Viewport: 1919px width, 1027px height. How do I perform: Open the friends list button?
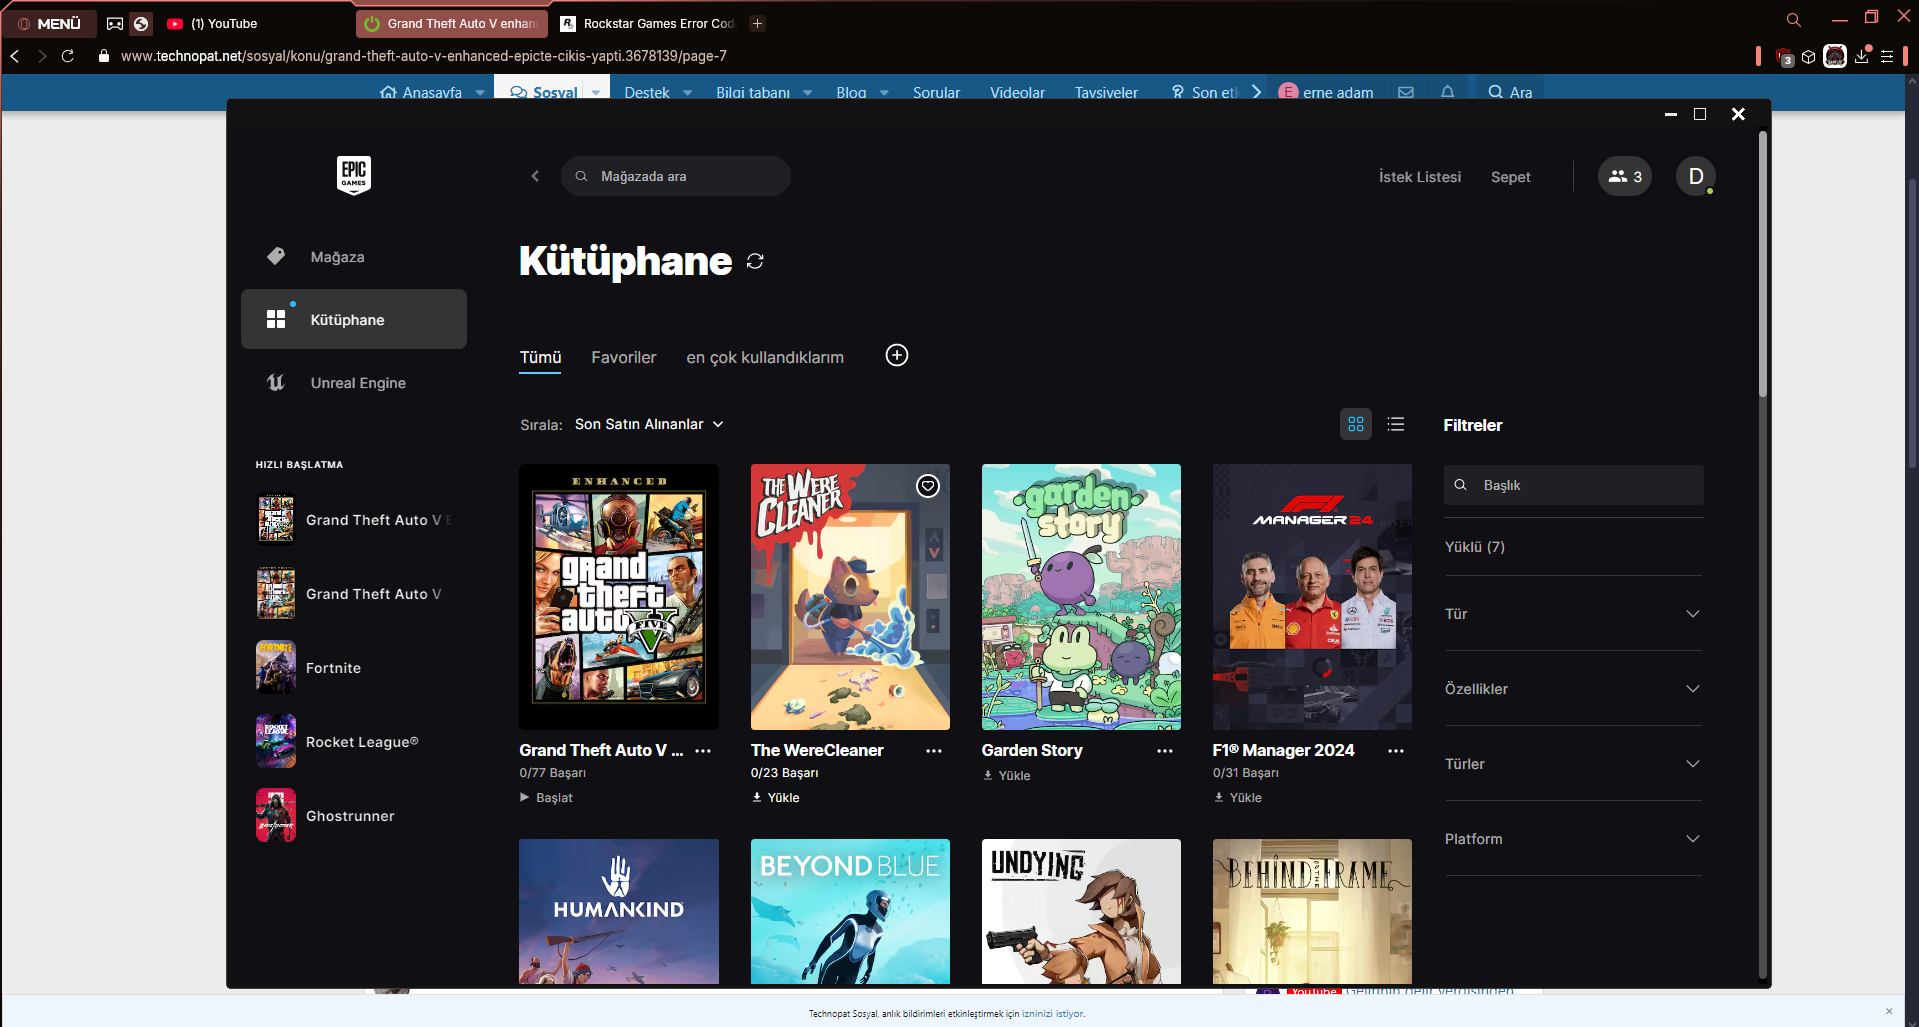(x=1625, y=176)
